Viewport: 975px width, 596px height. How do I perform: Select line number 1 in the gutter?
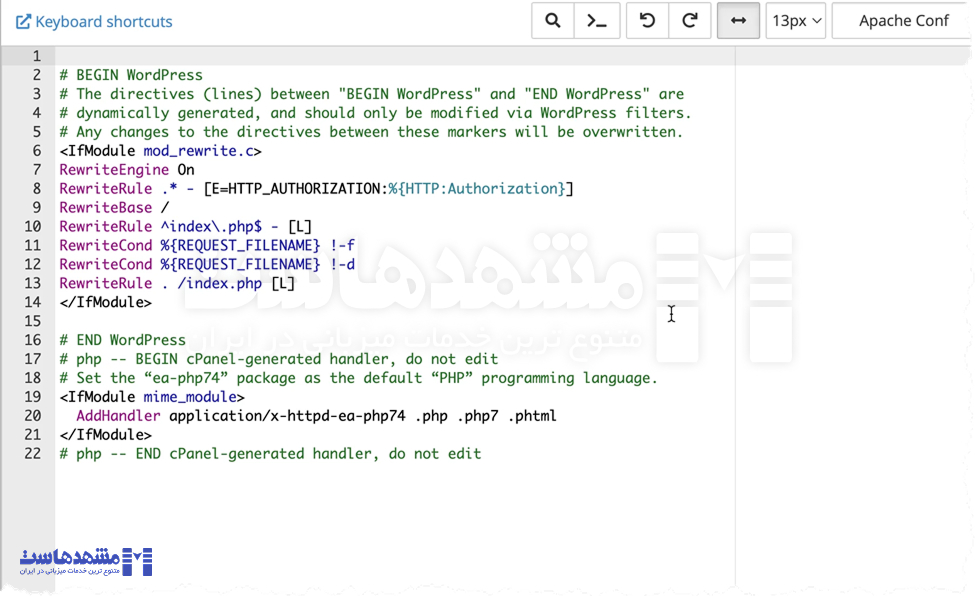pos(36,56)
